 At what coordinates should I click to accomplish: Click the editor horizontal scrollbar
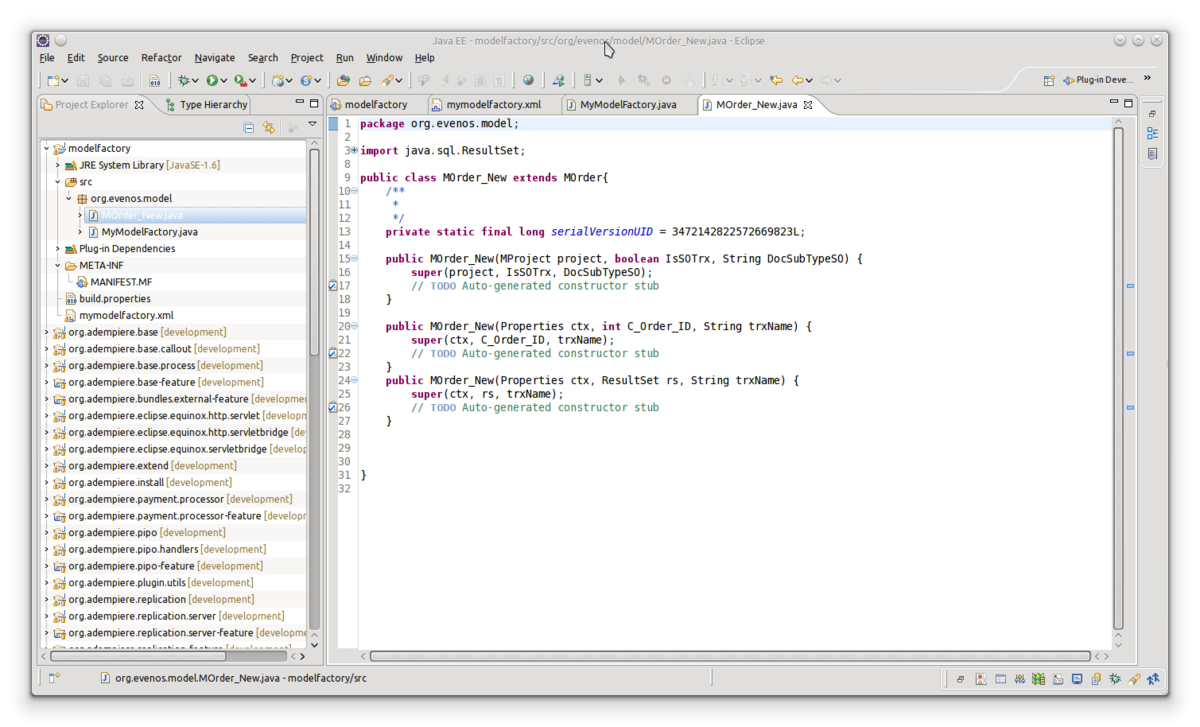tap(729, 656)
